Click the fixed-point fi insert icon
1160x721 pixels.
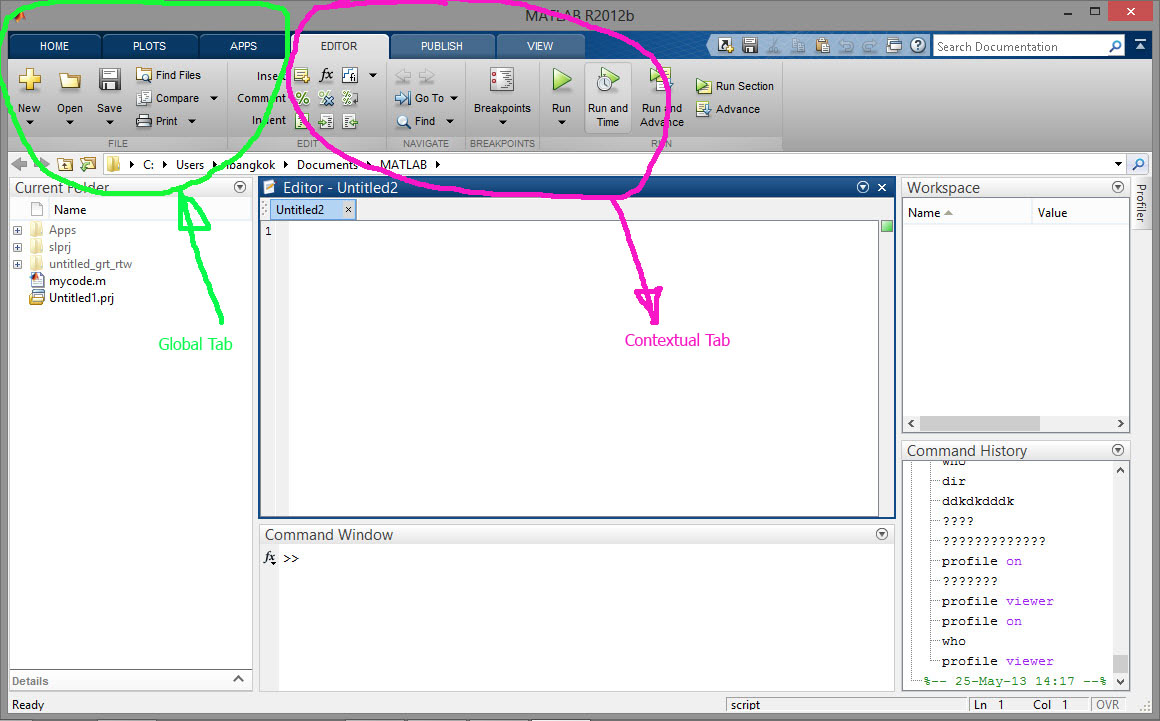coord(350,75)
